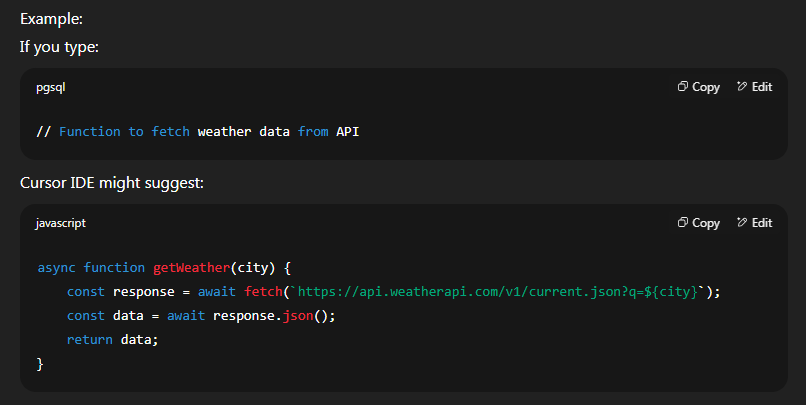
Task: Click the Edit pencil icon in the javascript block
Action: tap(742, 223)
